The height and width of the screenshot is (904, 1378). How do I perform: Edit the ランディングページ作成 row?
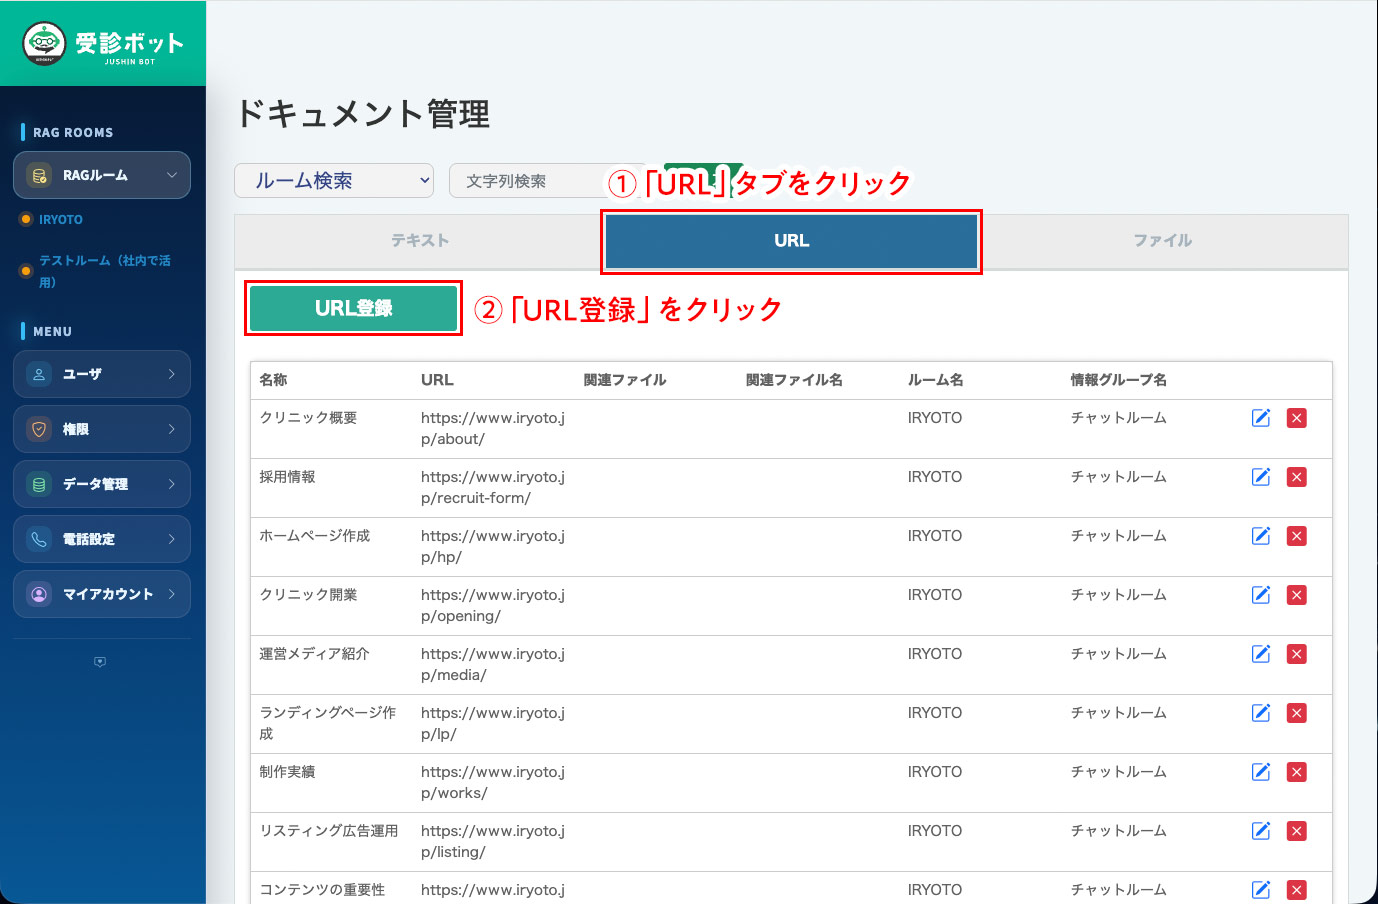[x=1261, y=713]
